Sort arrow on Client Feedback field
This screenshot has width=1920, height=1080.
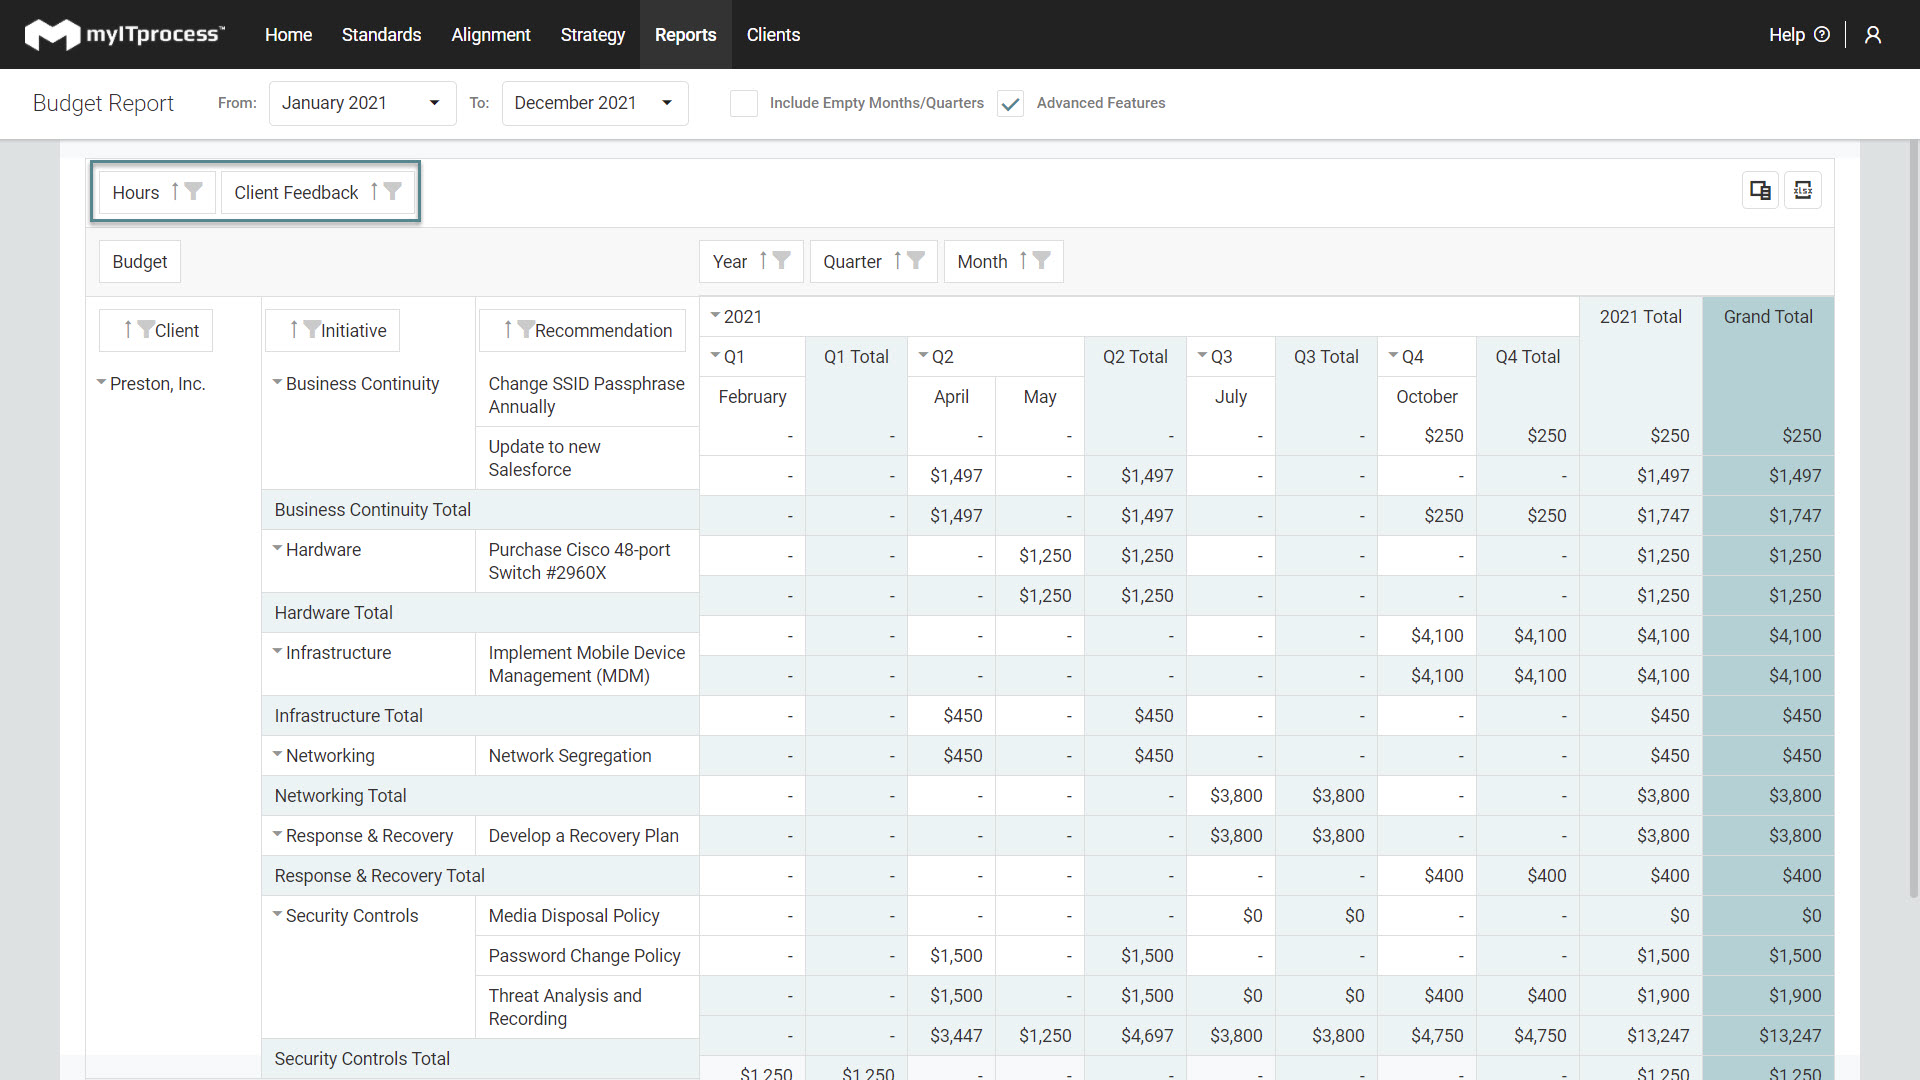click(374, 191)
